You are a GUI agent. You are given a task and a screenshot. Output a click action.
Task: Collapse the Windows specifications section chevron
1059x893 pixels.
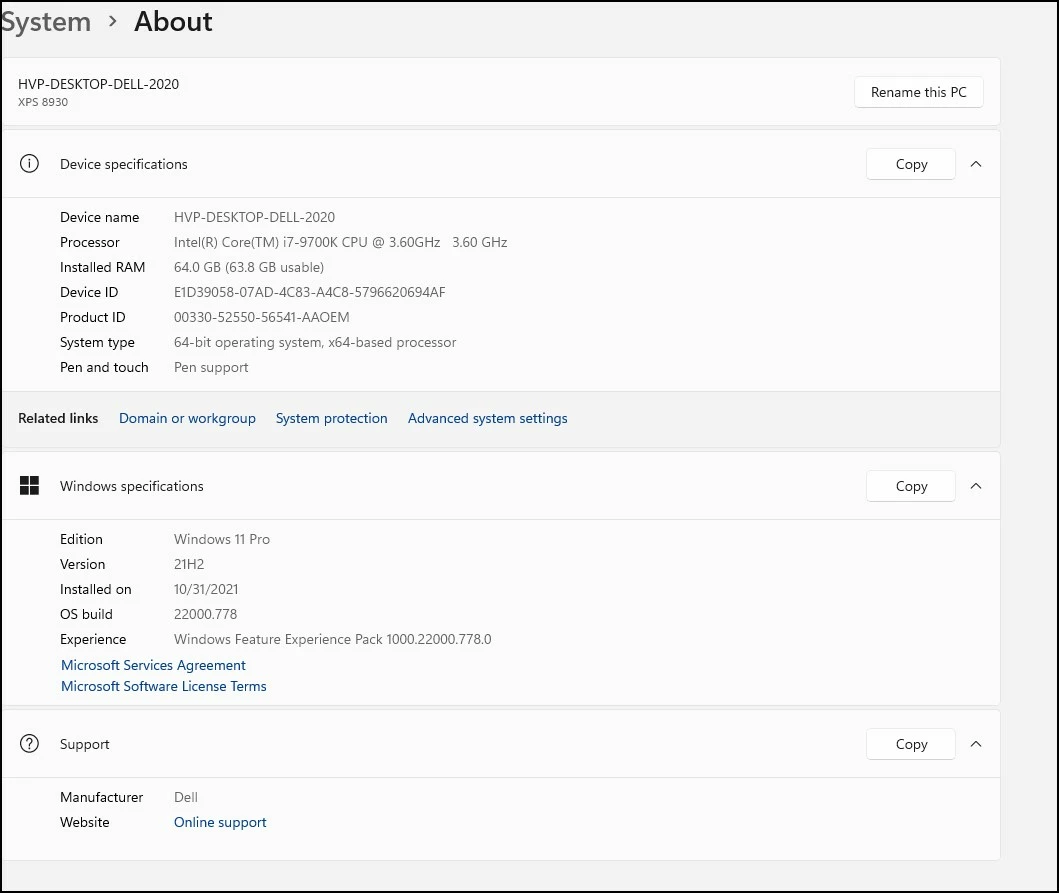tap(976, 486)
